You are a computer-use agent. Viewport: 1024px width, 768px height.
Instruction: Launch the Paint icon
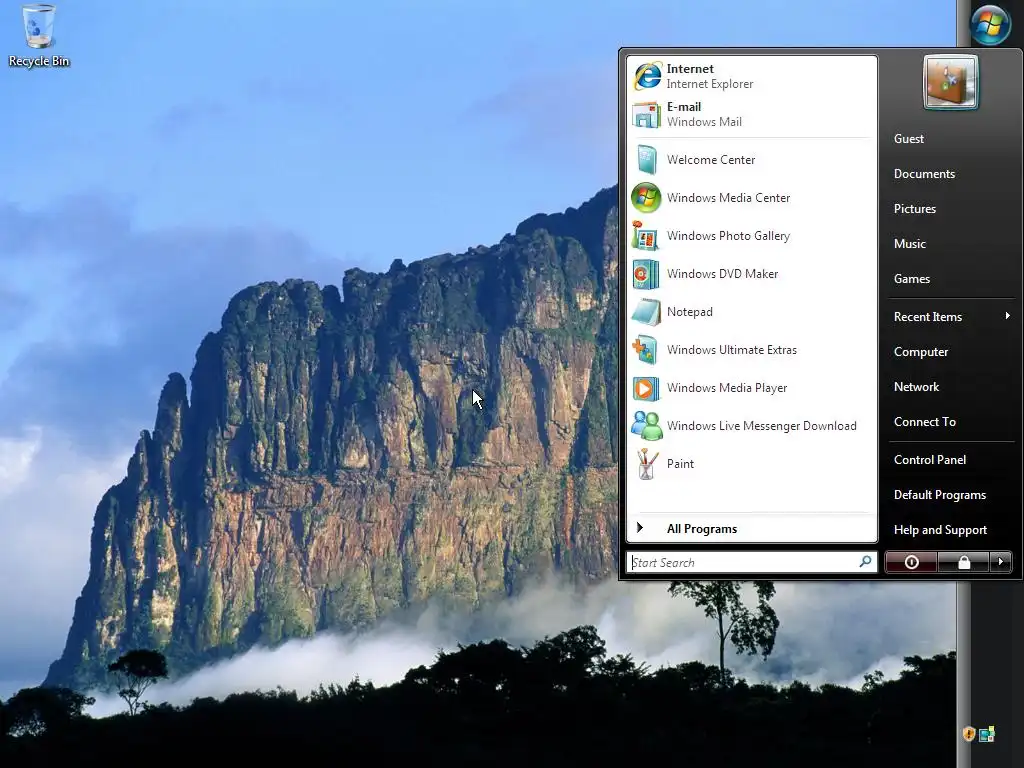[x=646, y=464]
